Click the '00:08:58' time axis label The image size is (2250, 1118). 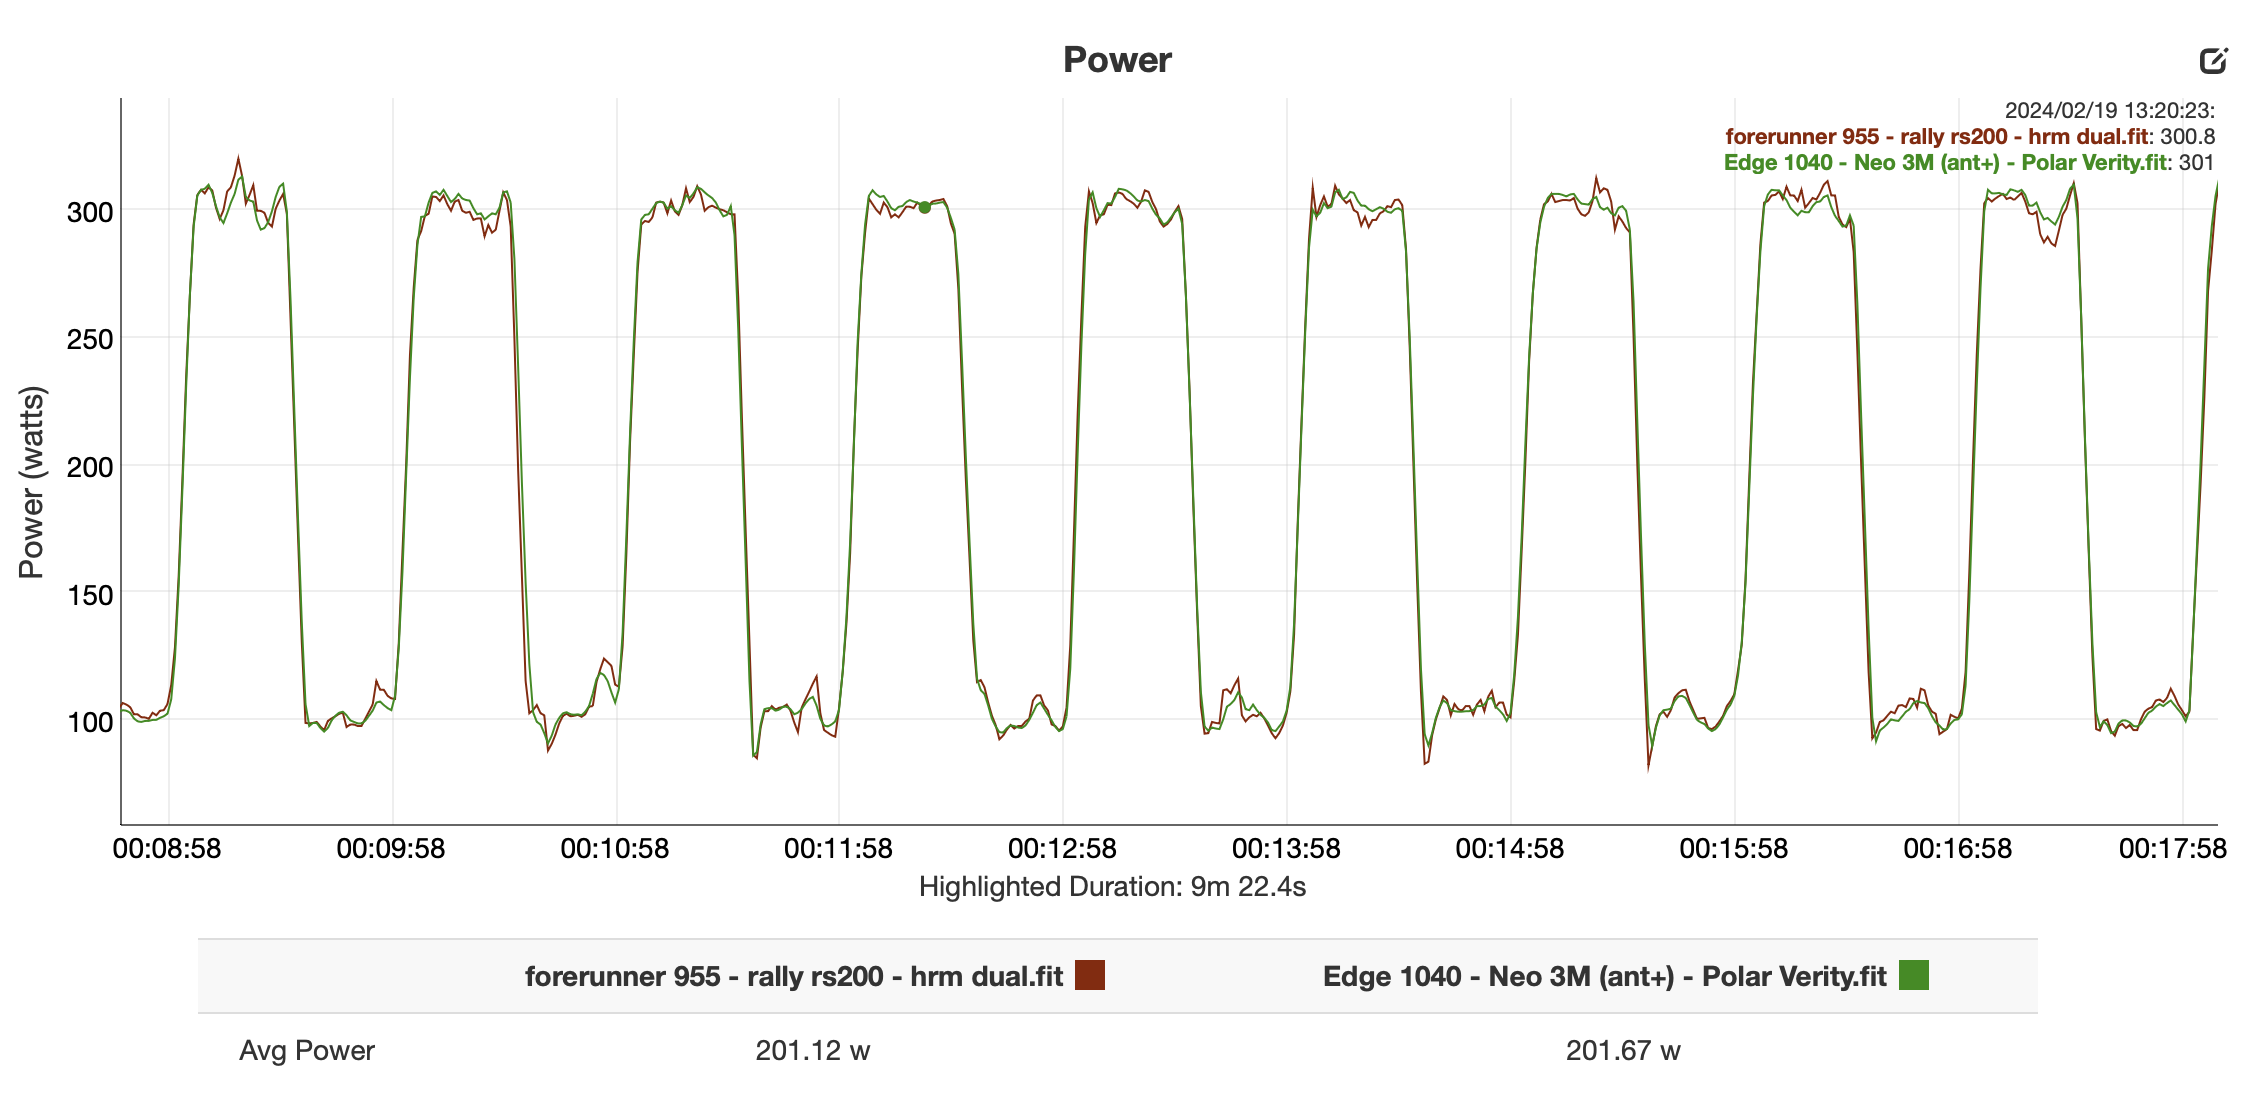(167, 849)
